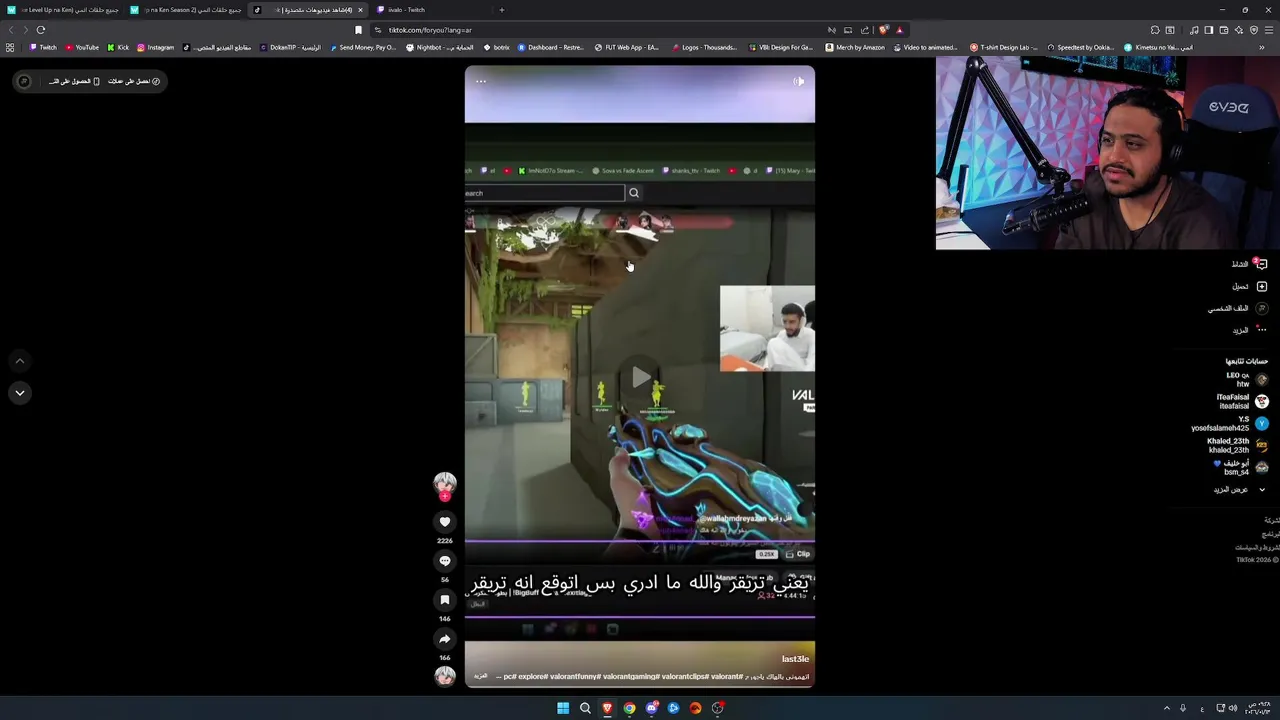This screenshot has width=1280, height=720.
Task: Click the get coins button at top left
Action: pos(135,81)
